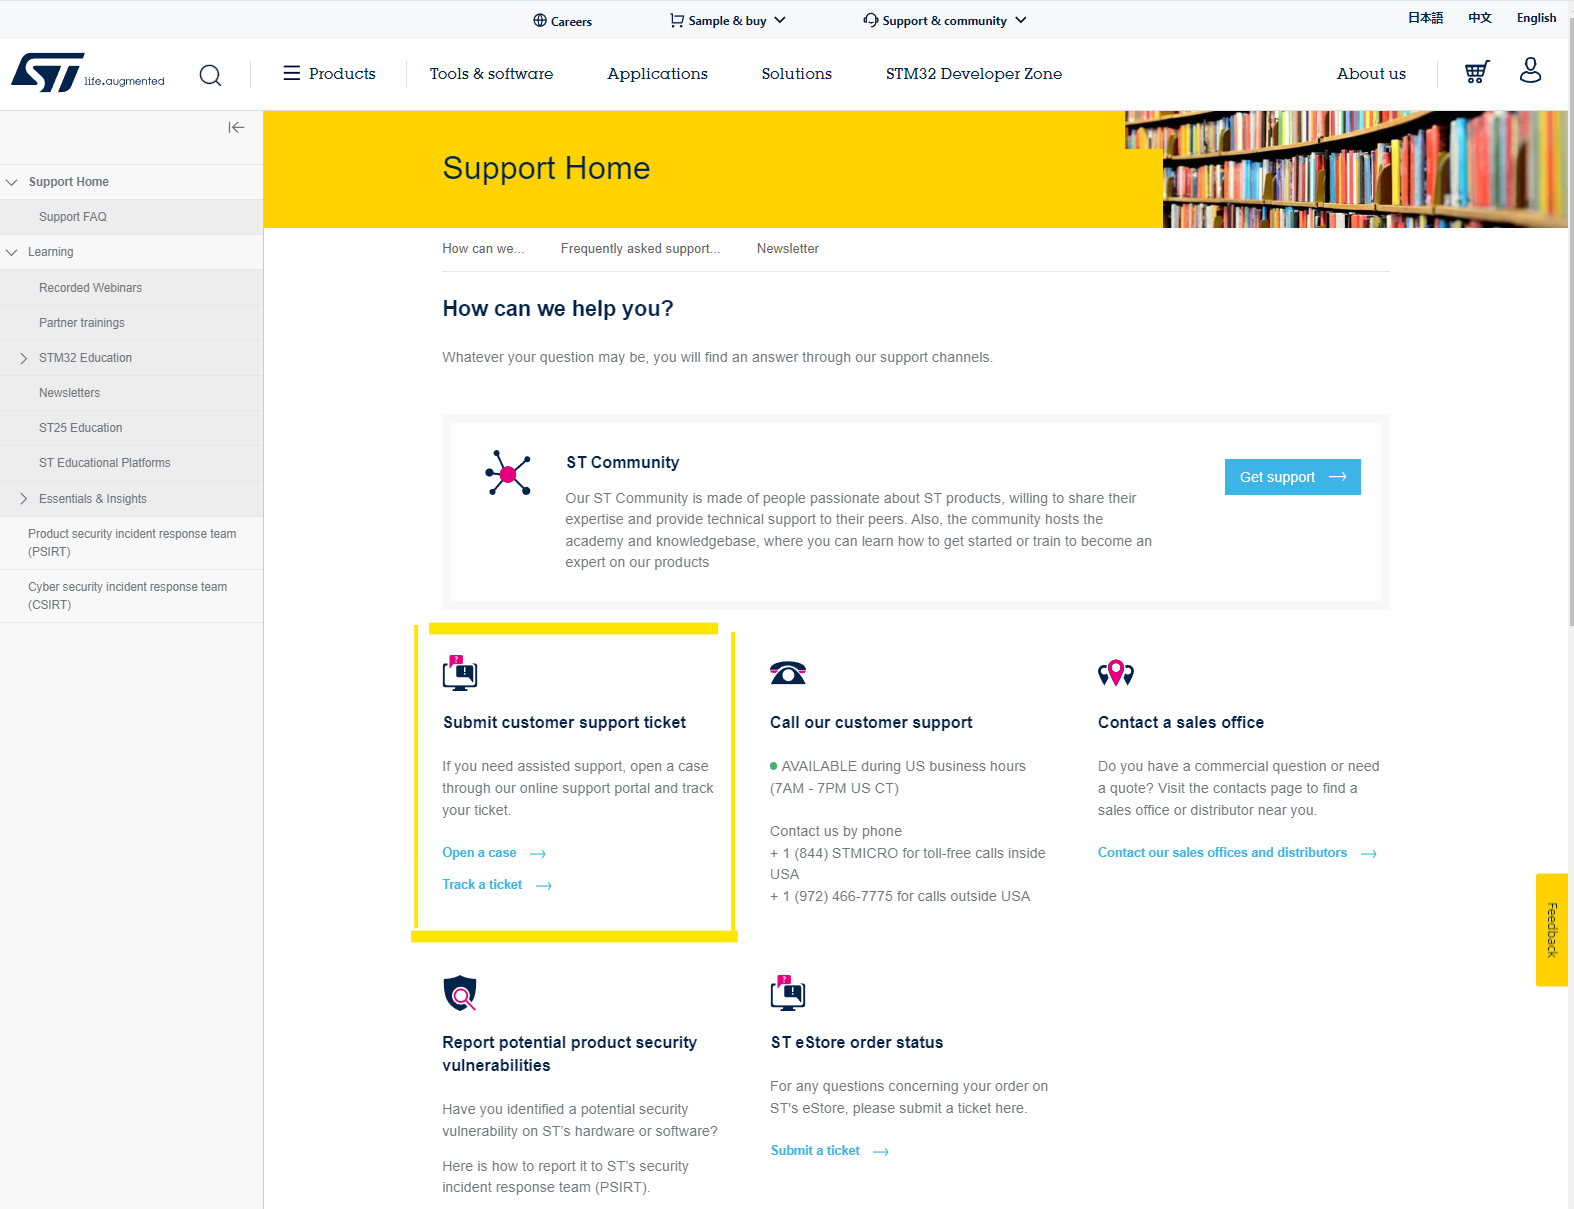This screenshot has width=1574, height=1209.
Task: Open the Sample & buy dropdown
Action: 728,20
